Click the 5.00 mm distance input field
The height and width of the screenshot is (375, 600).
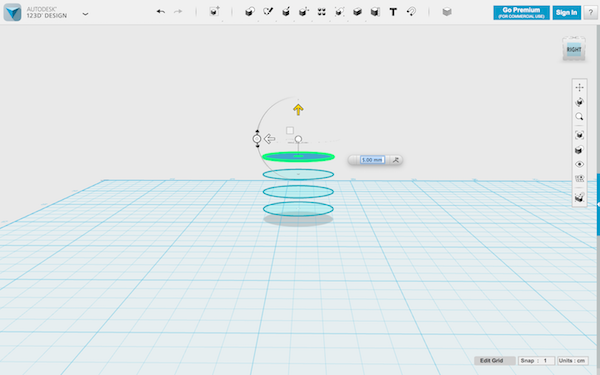coord(372,160)
